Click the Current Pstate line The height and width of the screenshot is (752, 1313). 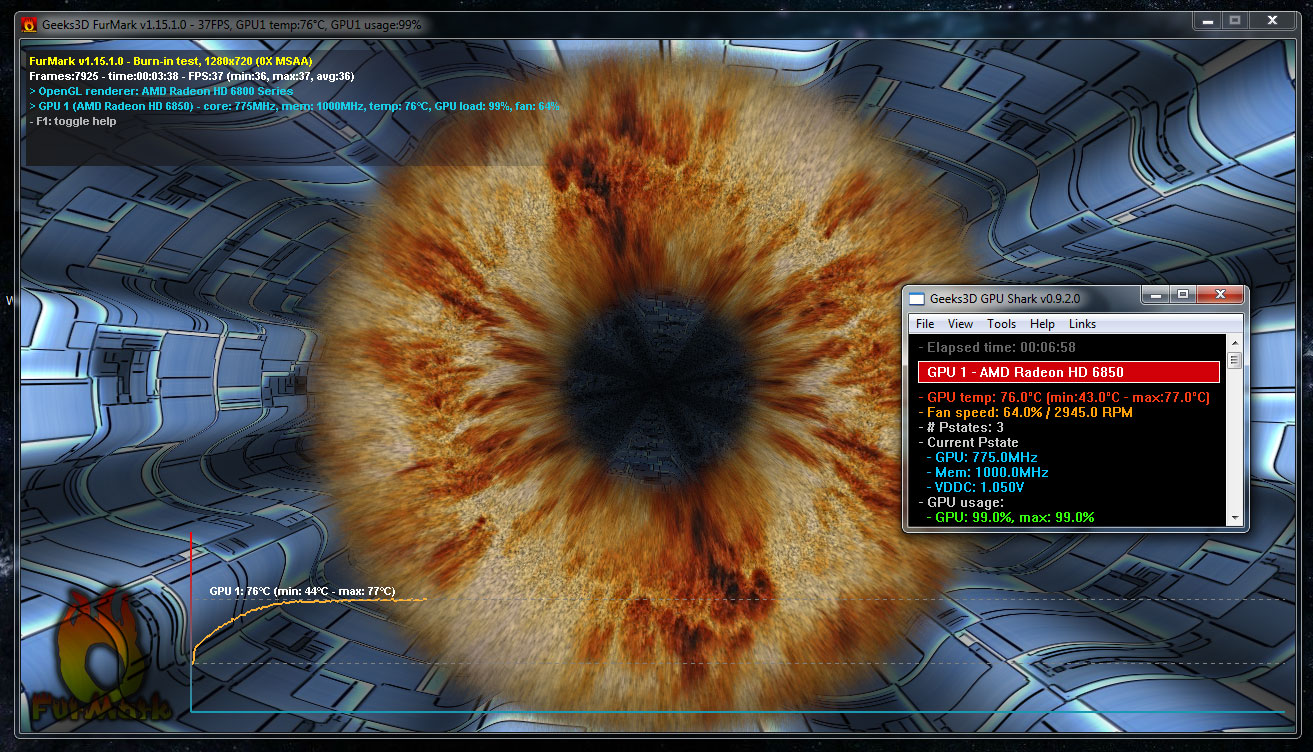click(968, 442)
